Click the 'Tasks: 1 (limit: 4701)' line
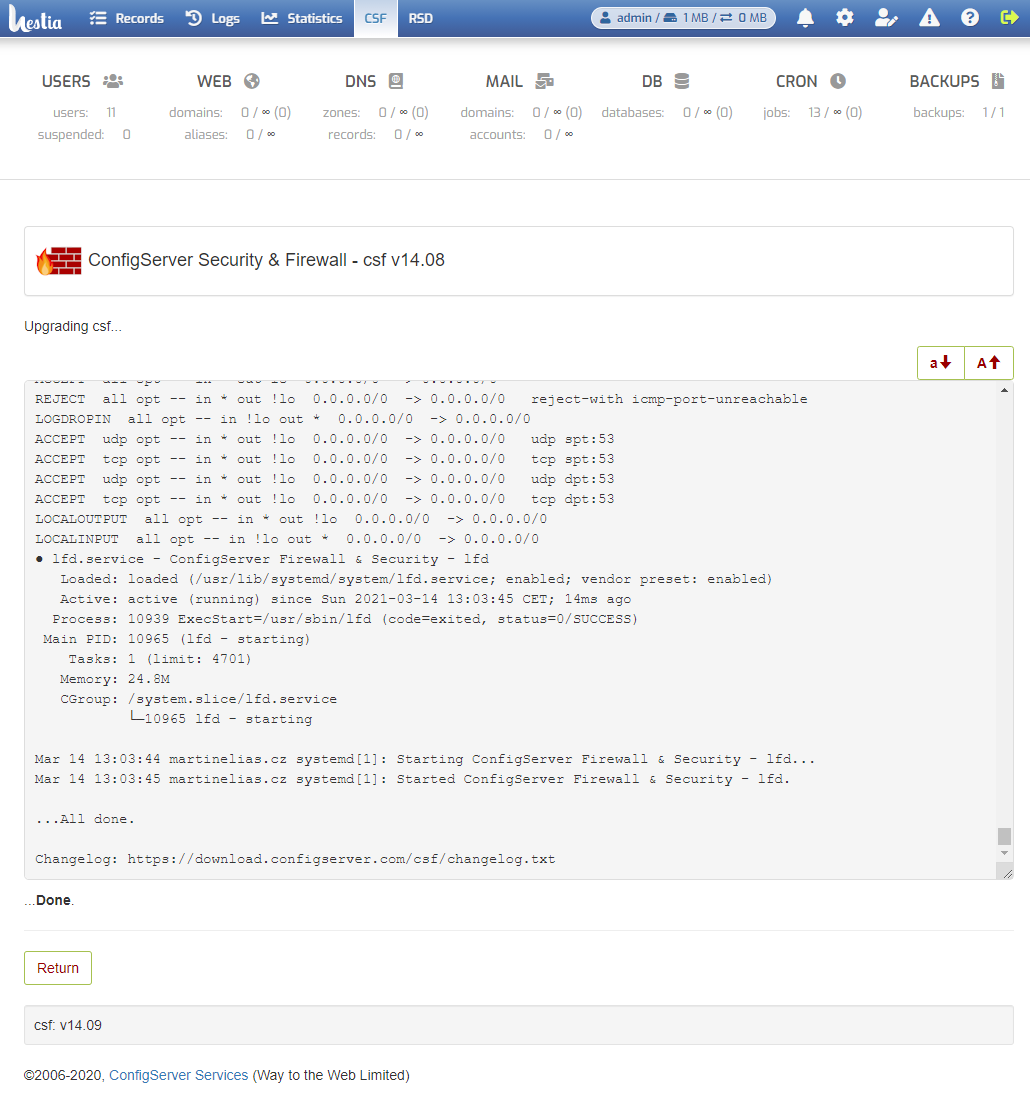This screenshot has width=1030, height=1097. tap(160, 659)
